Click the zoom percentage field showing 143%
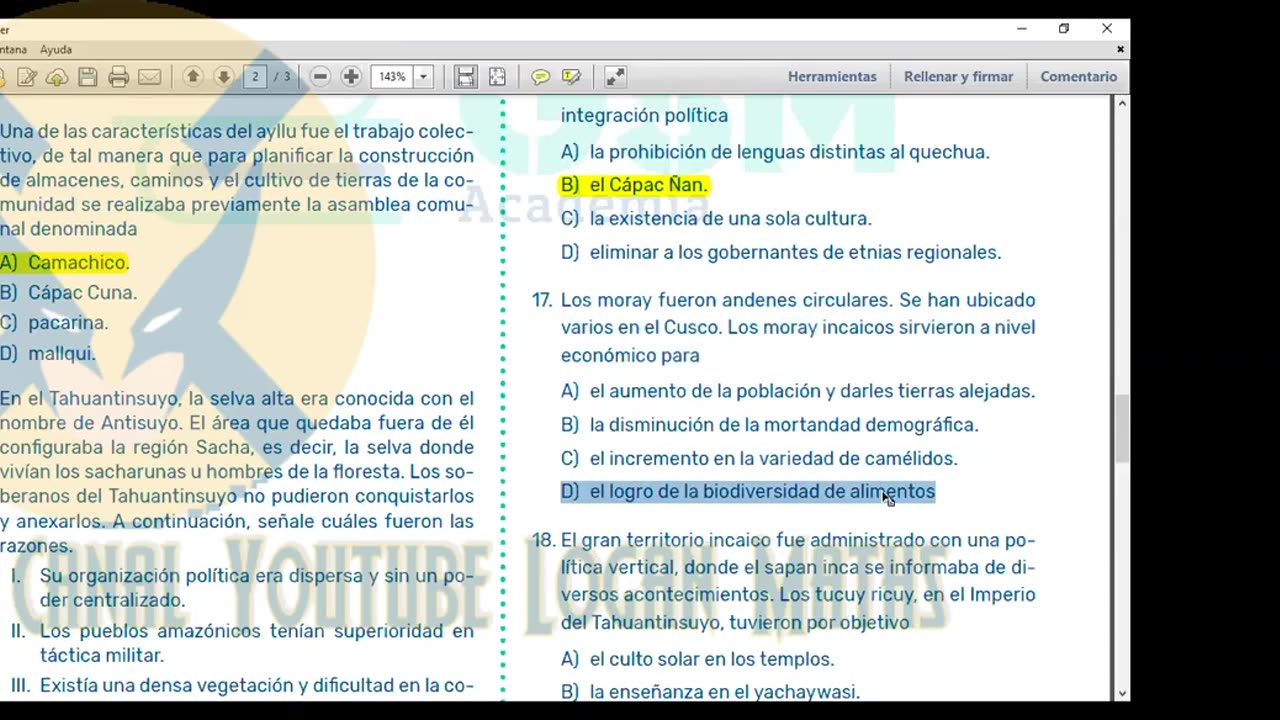Screen dimensions: 1280x720 [x=392, y=77]
